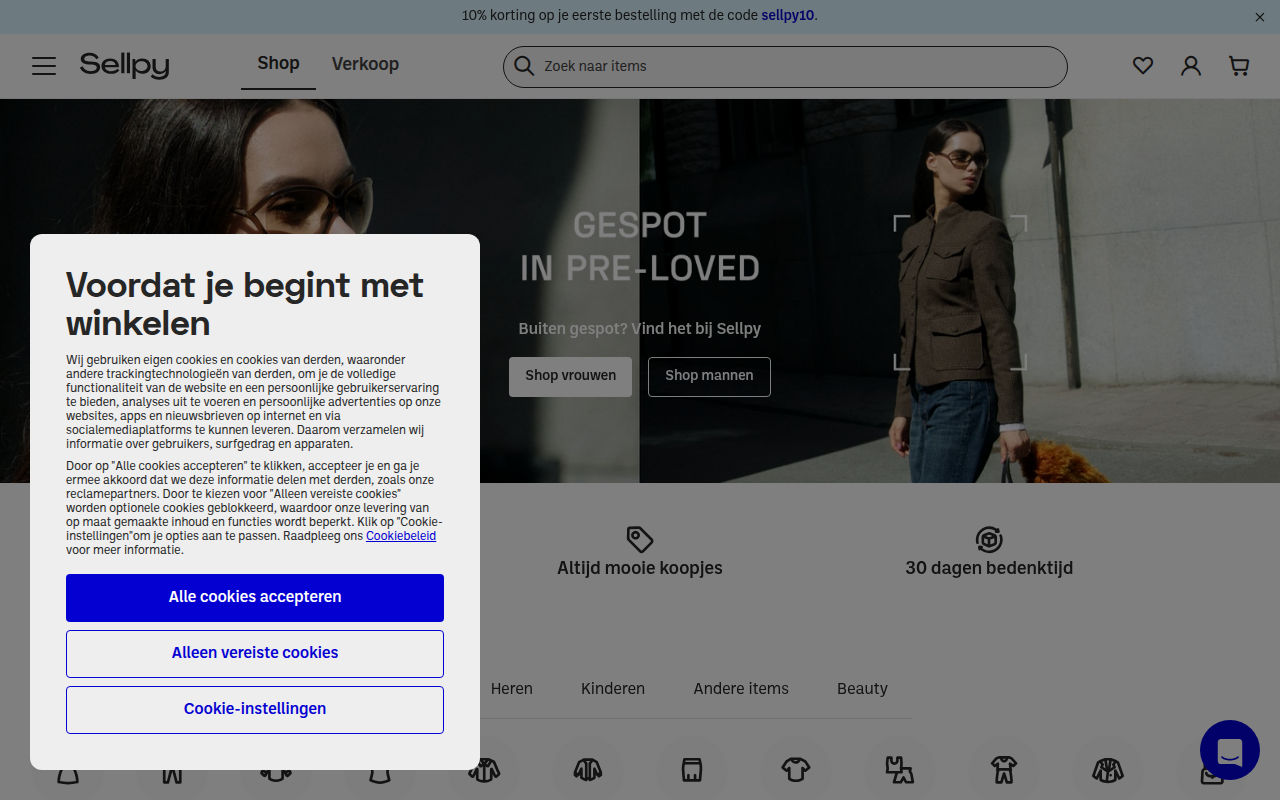
Task: Accept all cookies
Action: (255, 598)
